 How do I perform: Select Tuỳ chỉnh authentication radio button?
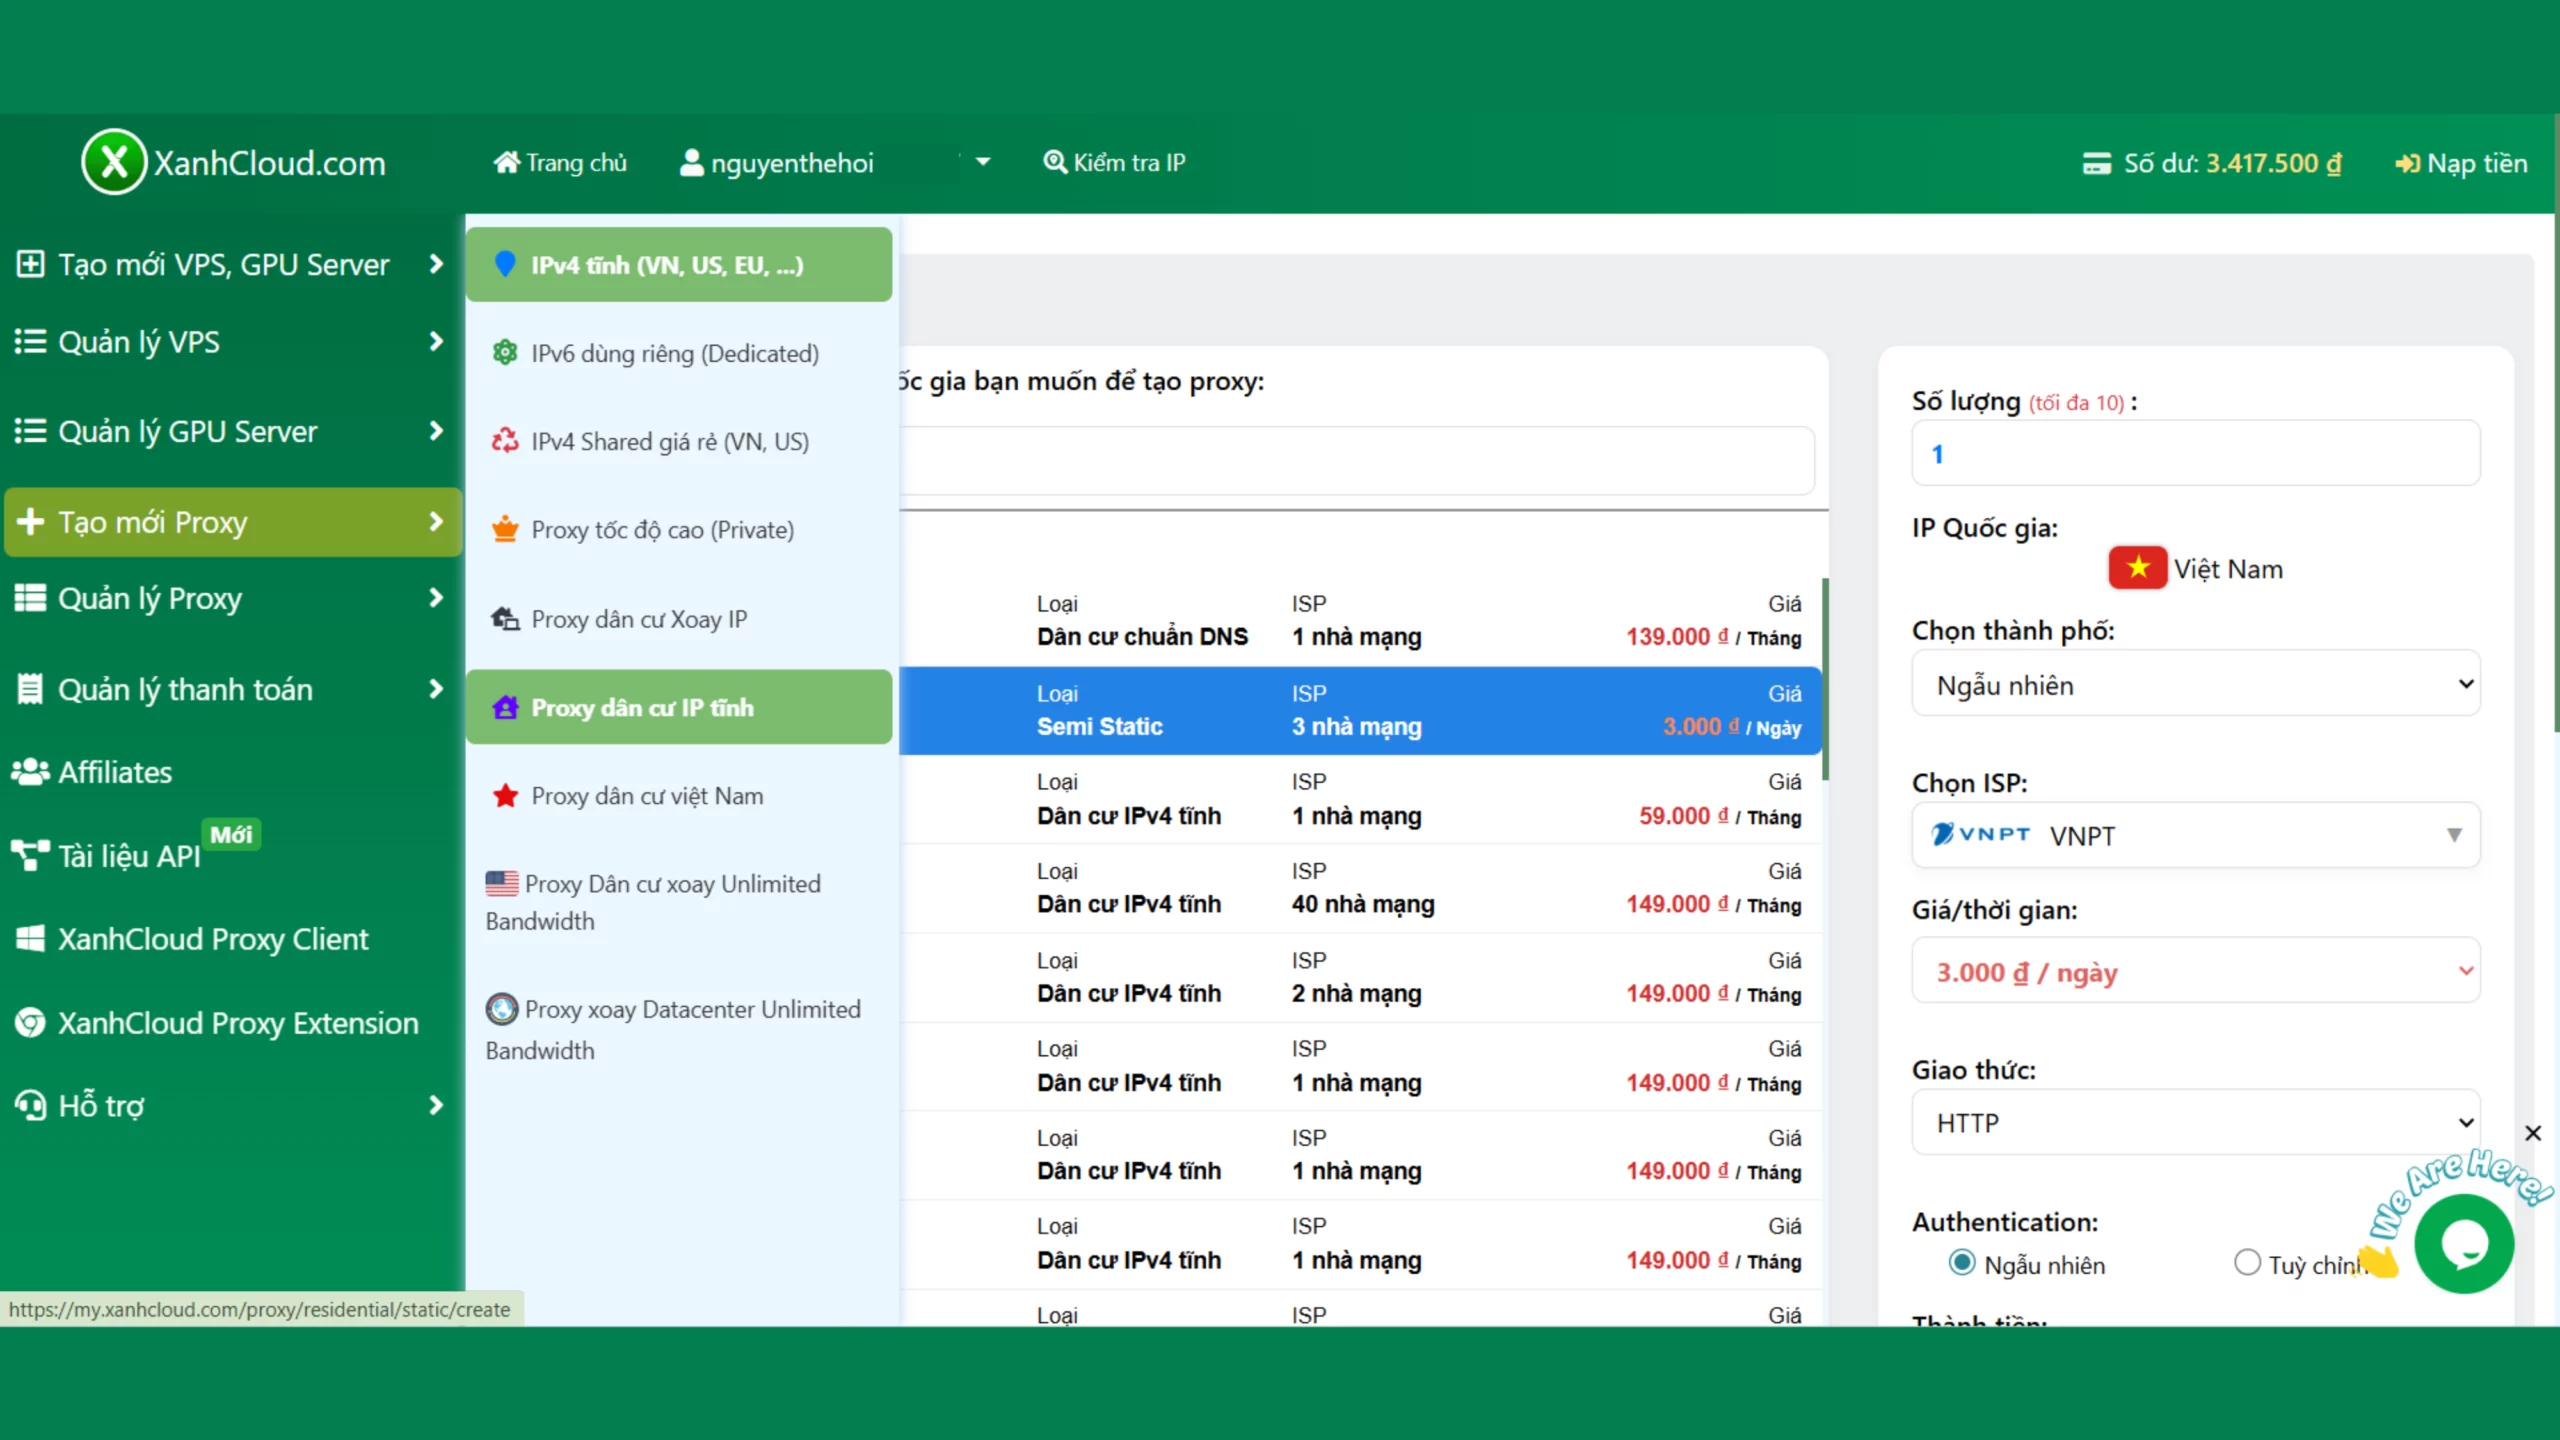point(2247,1263)
